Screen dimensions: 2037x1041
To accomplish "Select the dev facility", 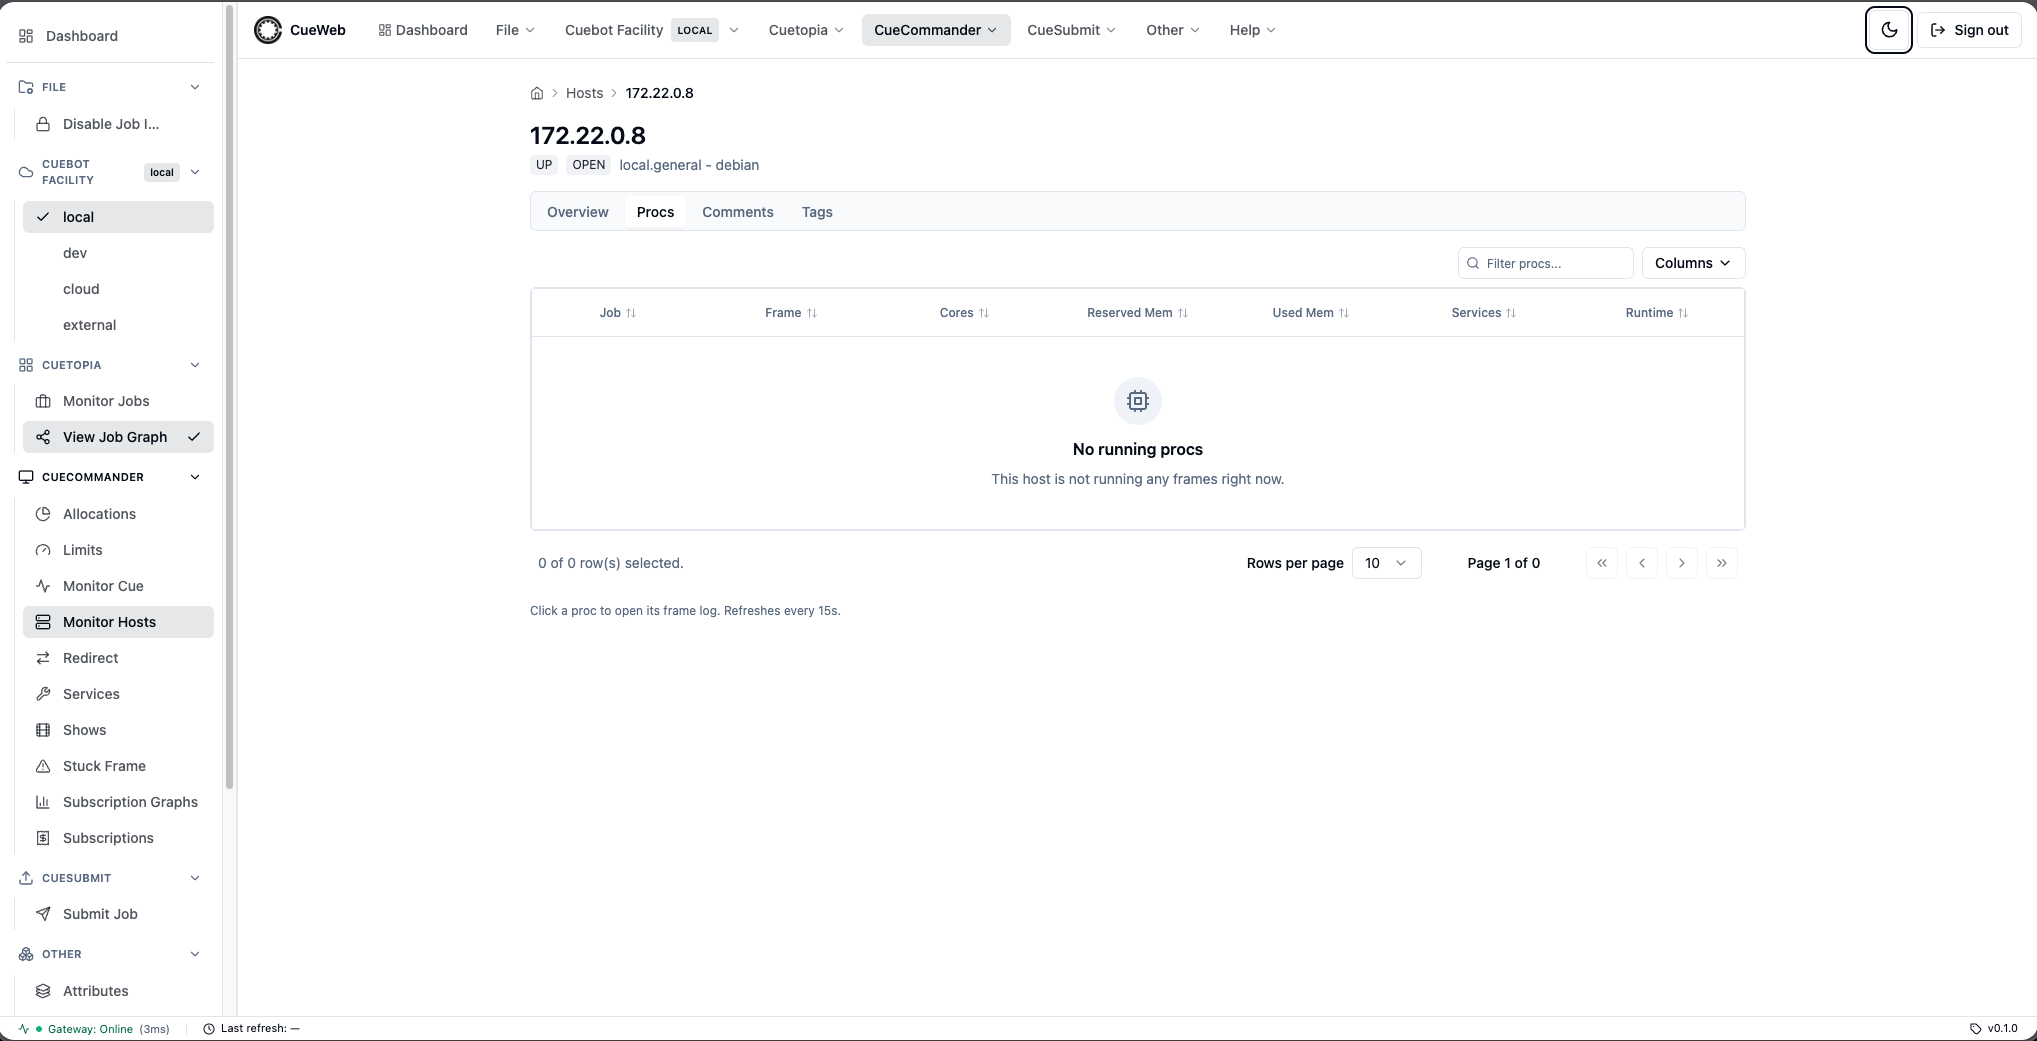I will click(118, 253).
